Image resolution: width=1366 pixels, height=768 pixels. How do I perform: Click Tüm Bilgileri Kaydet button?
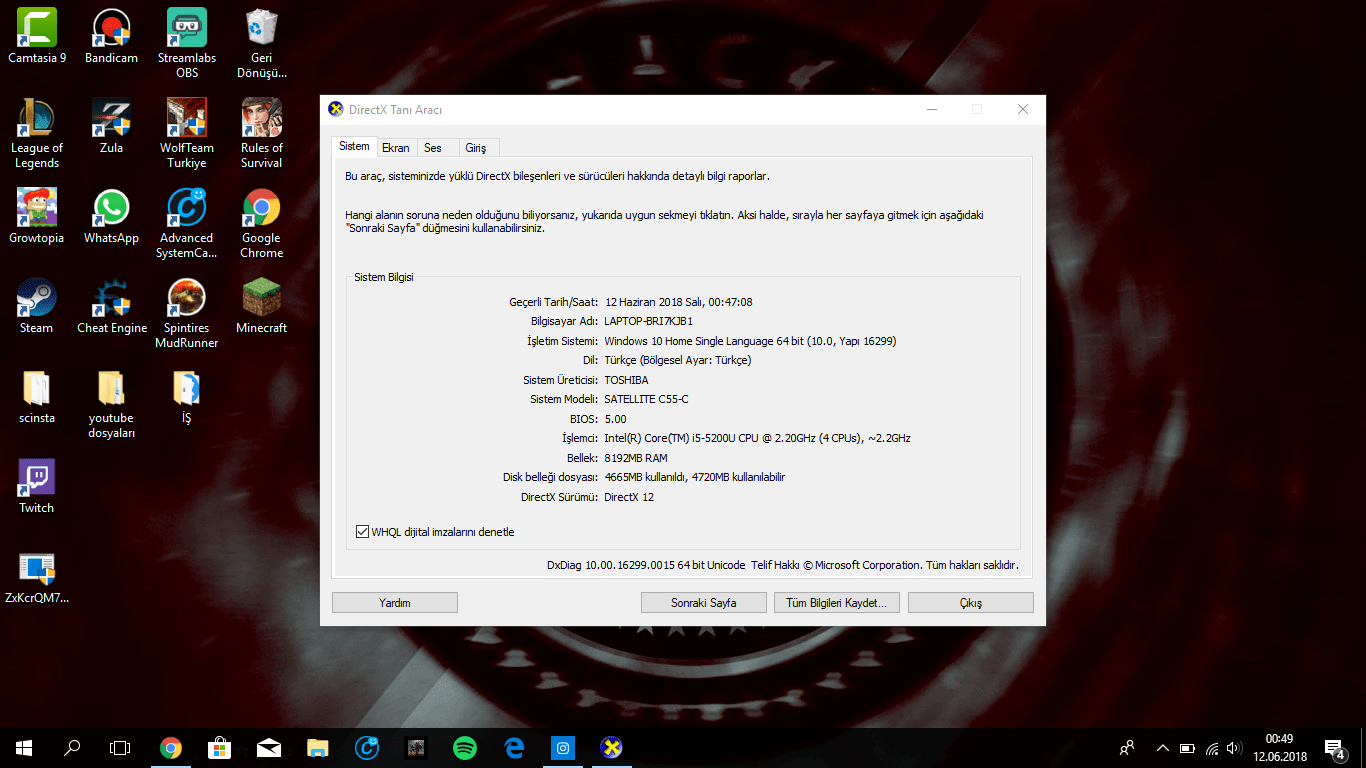coord(837,603)
